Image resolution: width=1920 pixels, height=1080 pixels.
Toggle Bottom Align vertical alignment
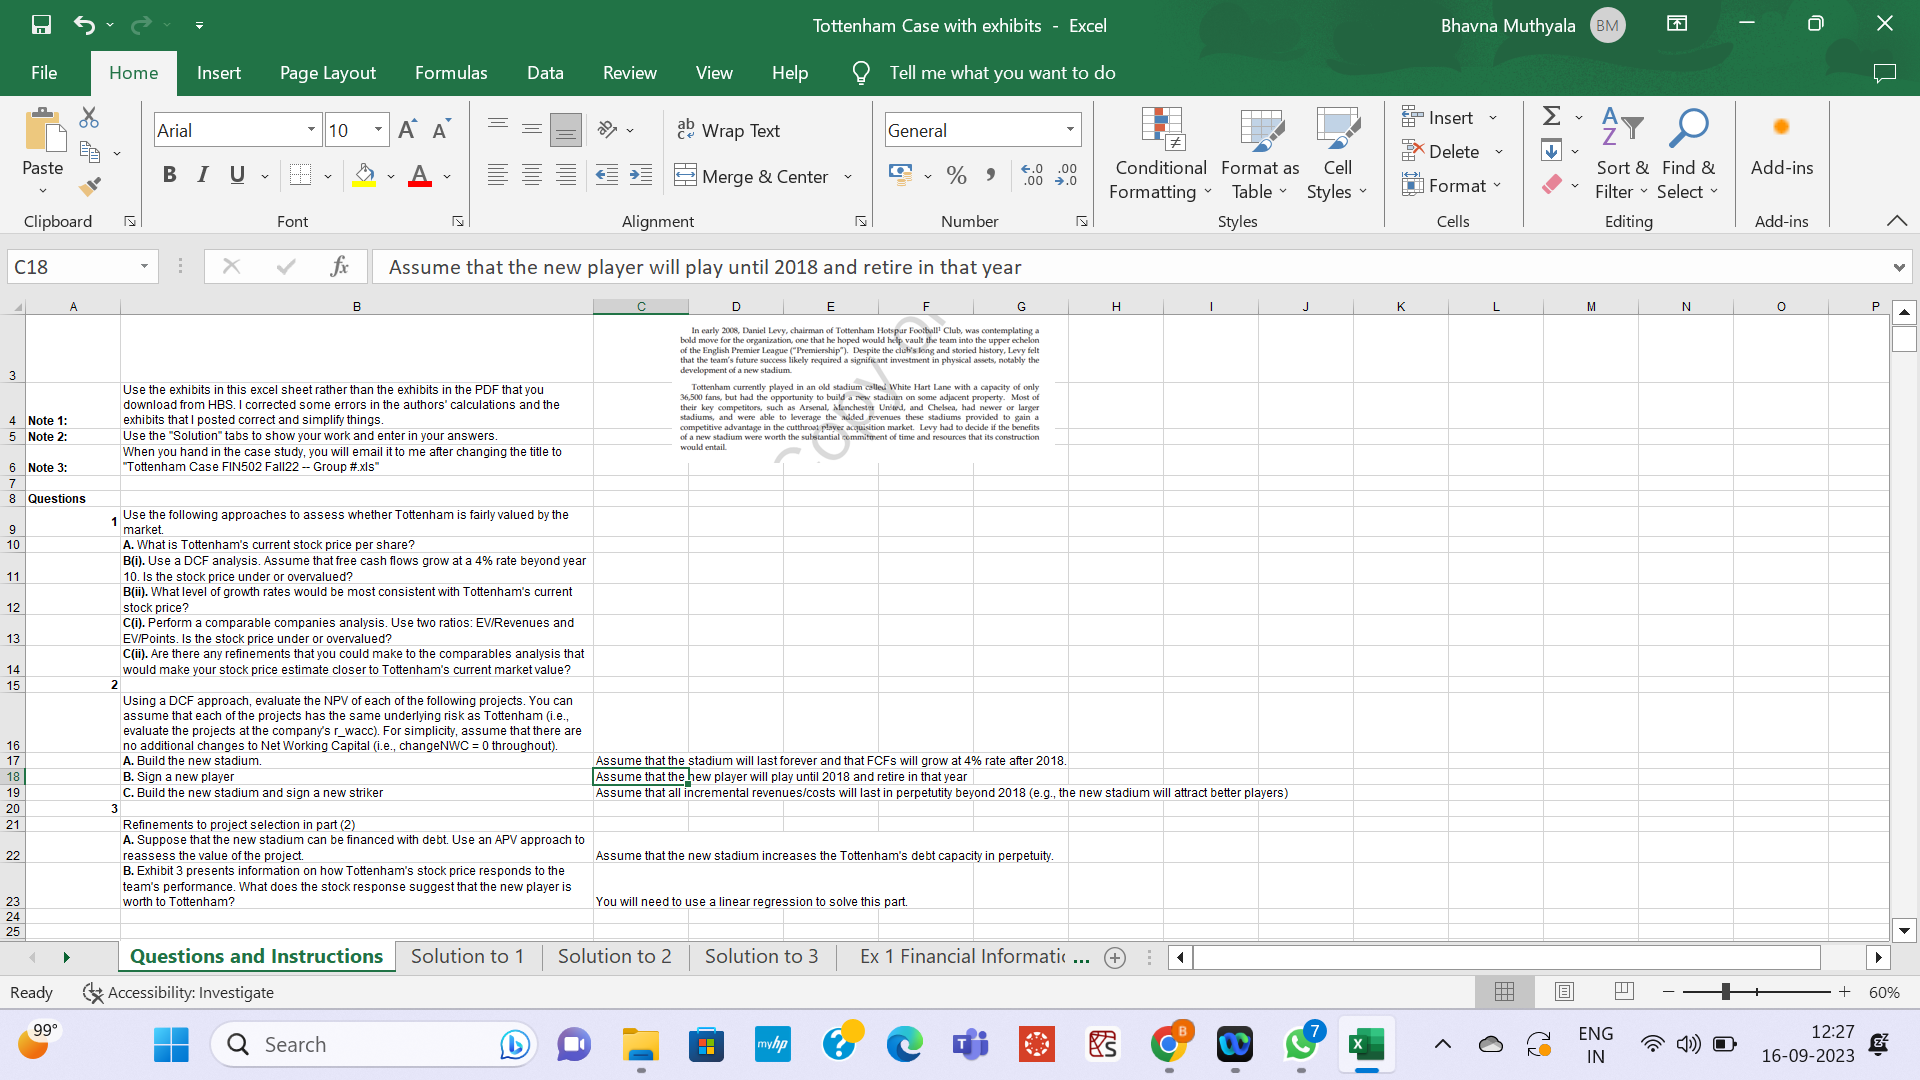click(566, 130)
